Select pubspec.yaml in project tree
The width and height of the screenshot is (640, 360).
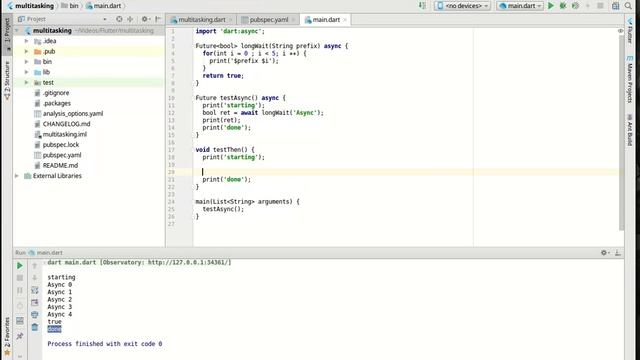click(62, 155)
